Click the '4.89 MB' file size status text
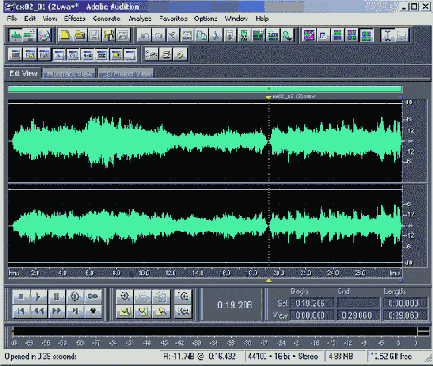Image resolution: width=433 pixels, height=366 pixels. coord(341,357)
